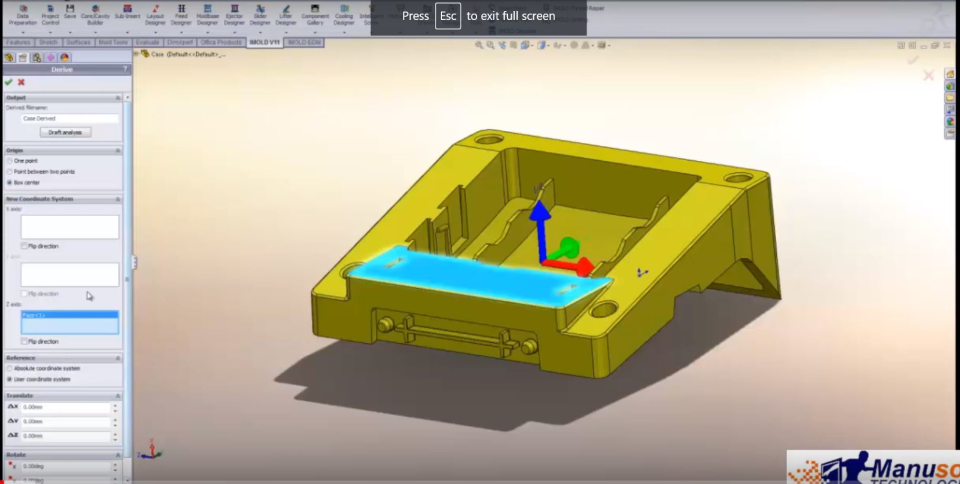Open the Data Preparation tool
The width and height of the screenshot is (960, 484).
(x=23, y=15)
